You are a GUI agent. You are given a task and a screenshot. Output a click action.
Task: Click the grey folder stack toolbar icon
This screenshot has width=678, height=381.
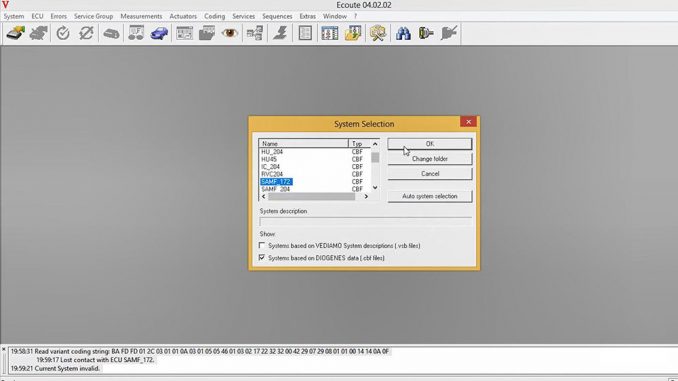pyautogui.click(x=207, y=33)
